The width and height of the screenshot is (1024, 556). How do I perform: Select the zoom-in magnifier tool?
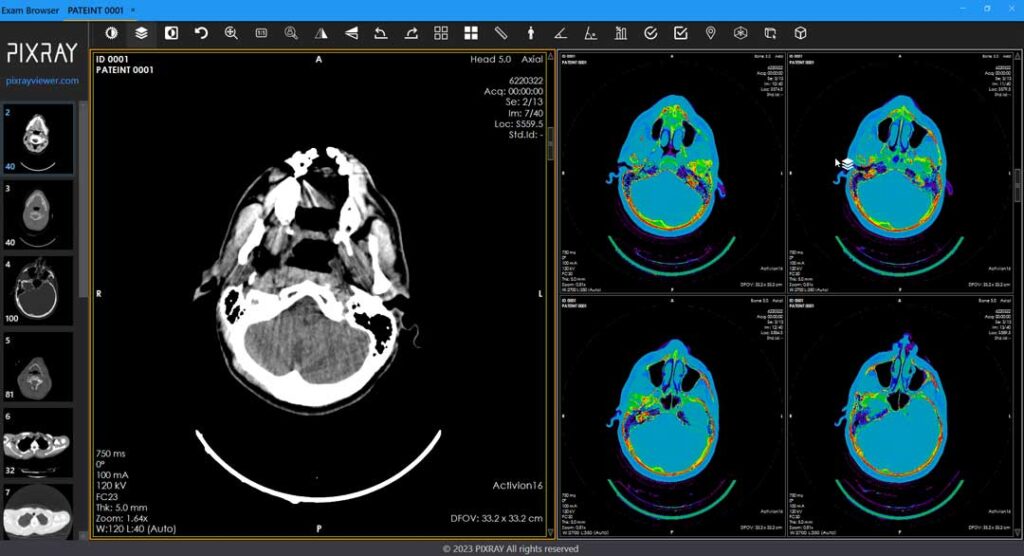click(231, 33)
